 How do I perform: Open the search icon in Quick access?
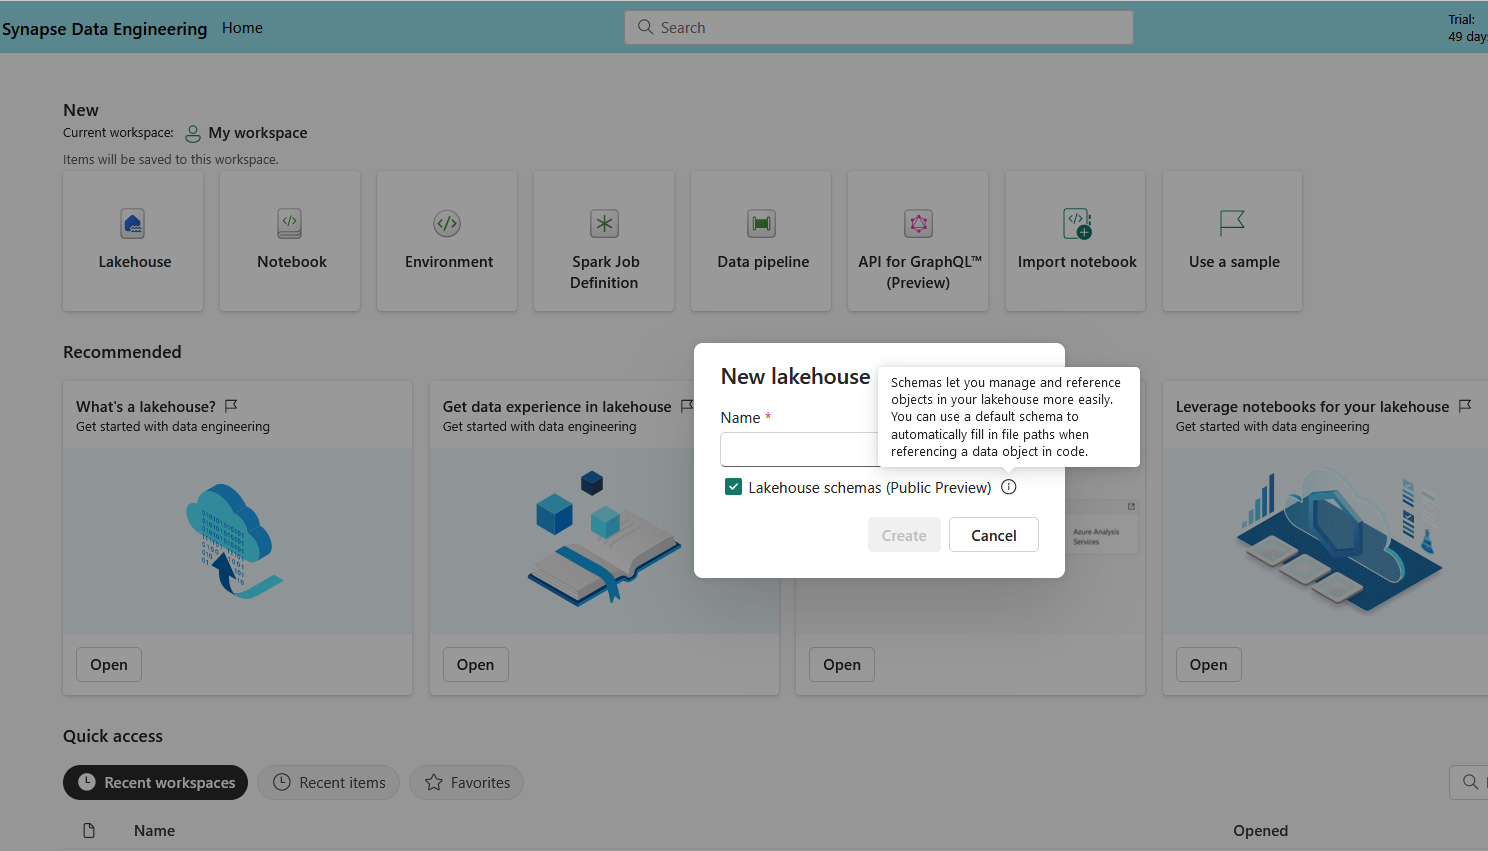1468,782
